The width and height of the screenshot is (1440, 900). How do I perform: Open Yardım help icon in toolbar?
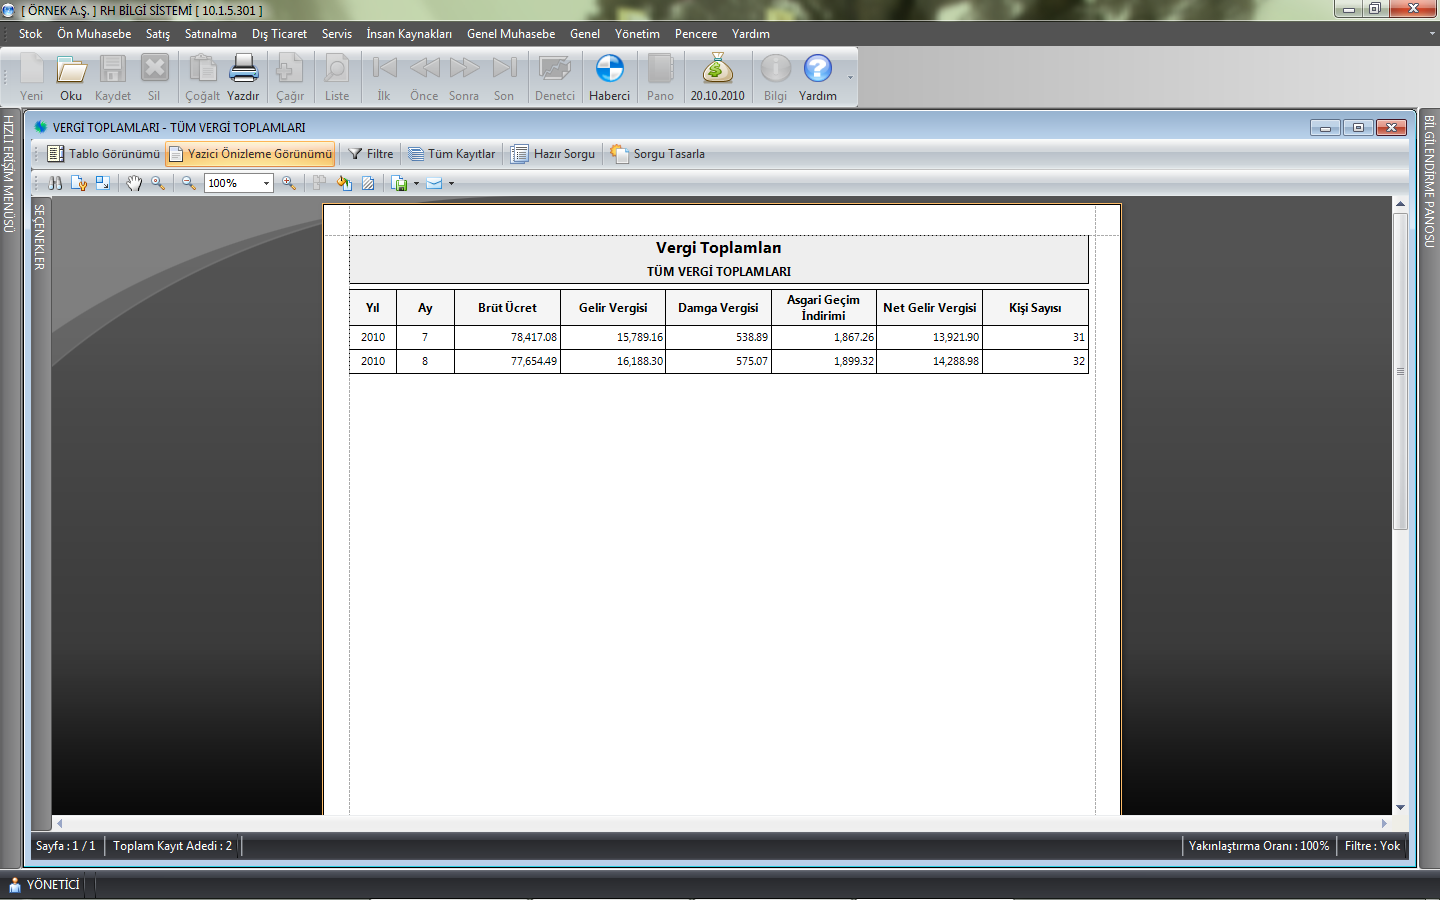coord(817,70)
